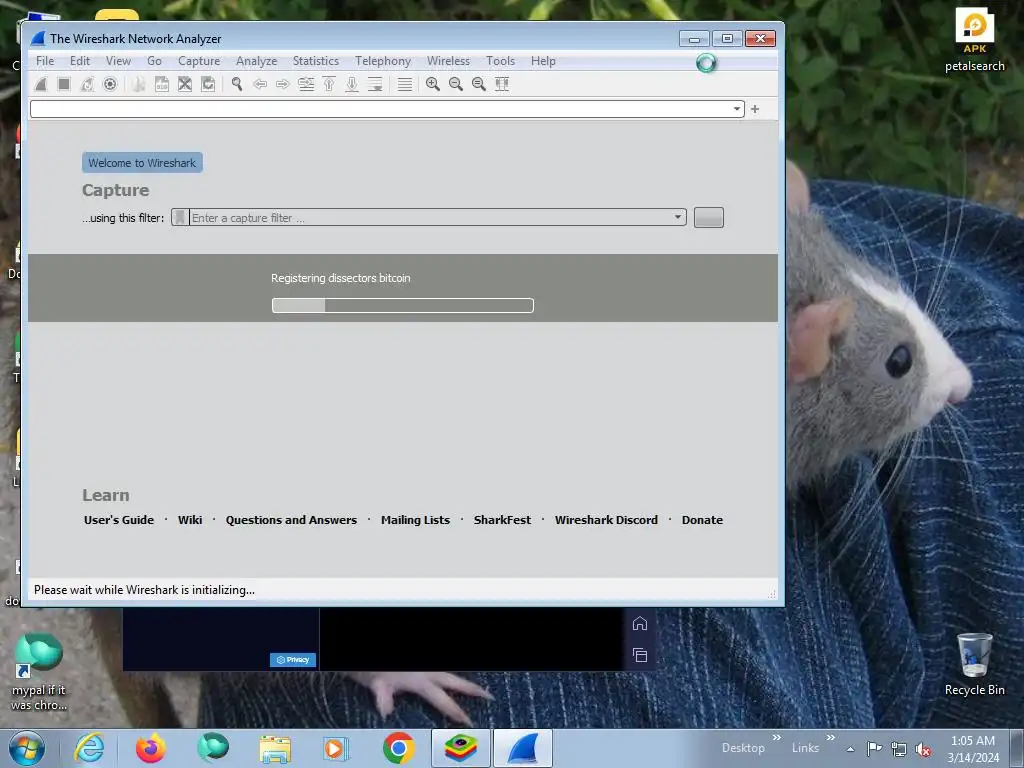Expand the Desktop toolbar chevron
The width and height of the screenshot is (1024, 768).
(x=776, y=738)
